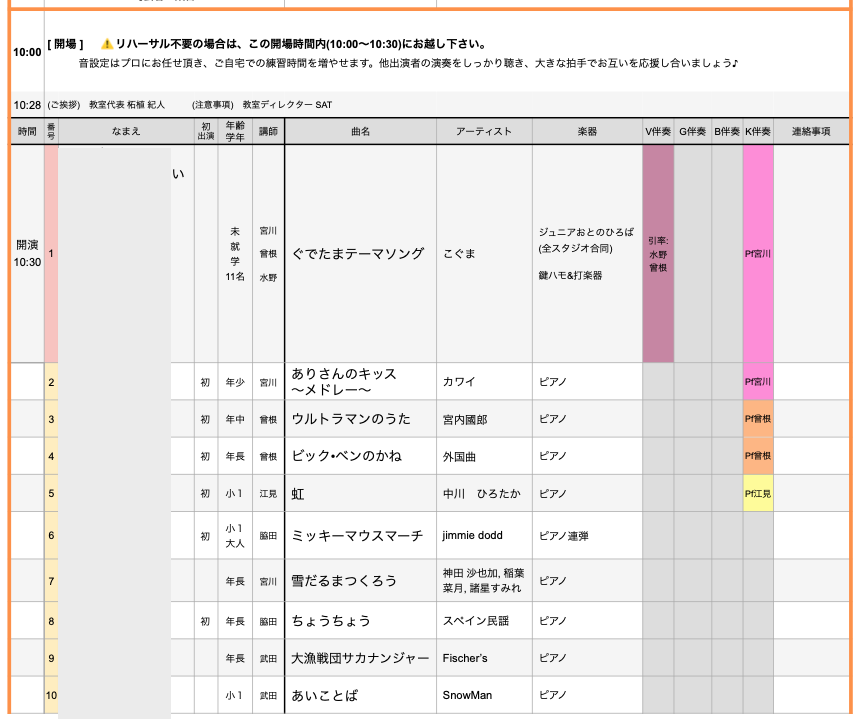Click the purple 引率 水野 曽根 cell
Image resolution: width=858 pixels, height=720 pixels.
657,254
